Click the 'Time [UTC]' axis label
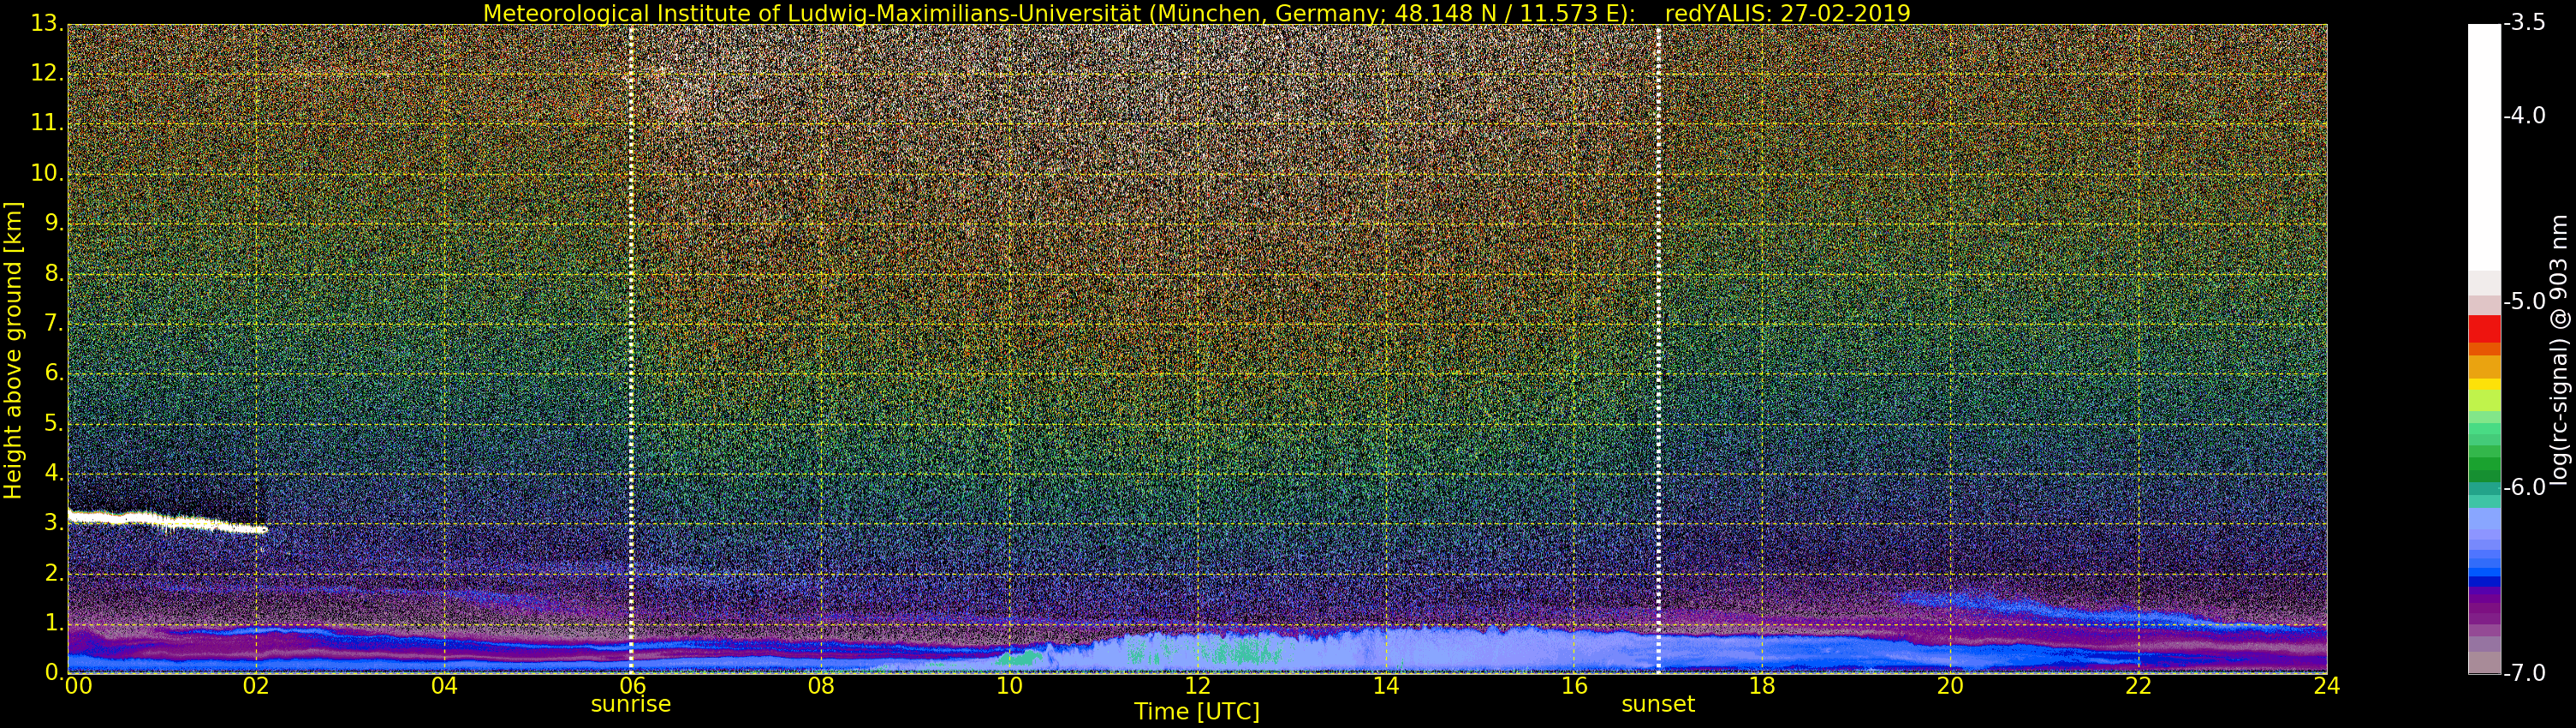 point(1196,712)
